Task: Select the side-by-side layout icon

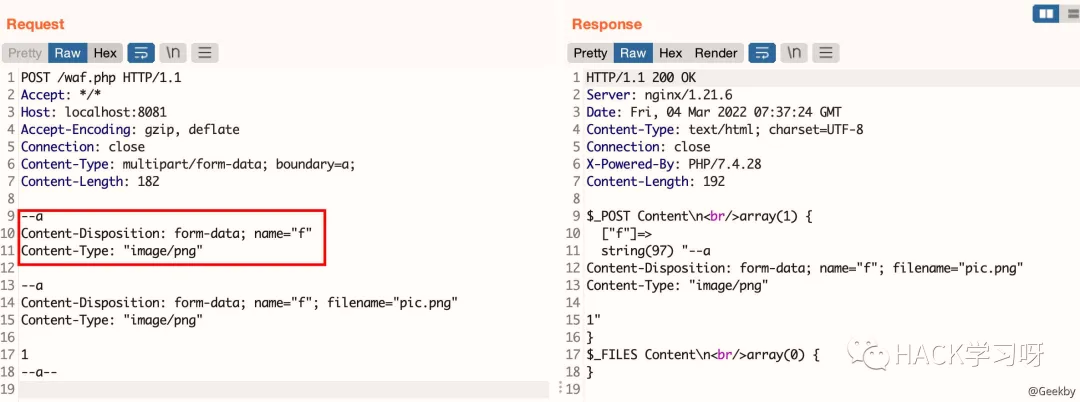Action: click(1046, 13)
